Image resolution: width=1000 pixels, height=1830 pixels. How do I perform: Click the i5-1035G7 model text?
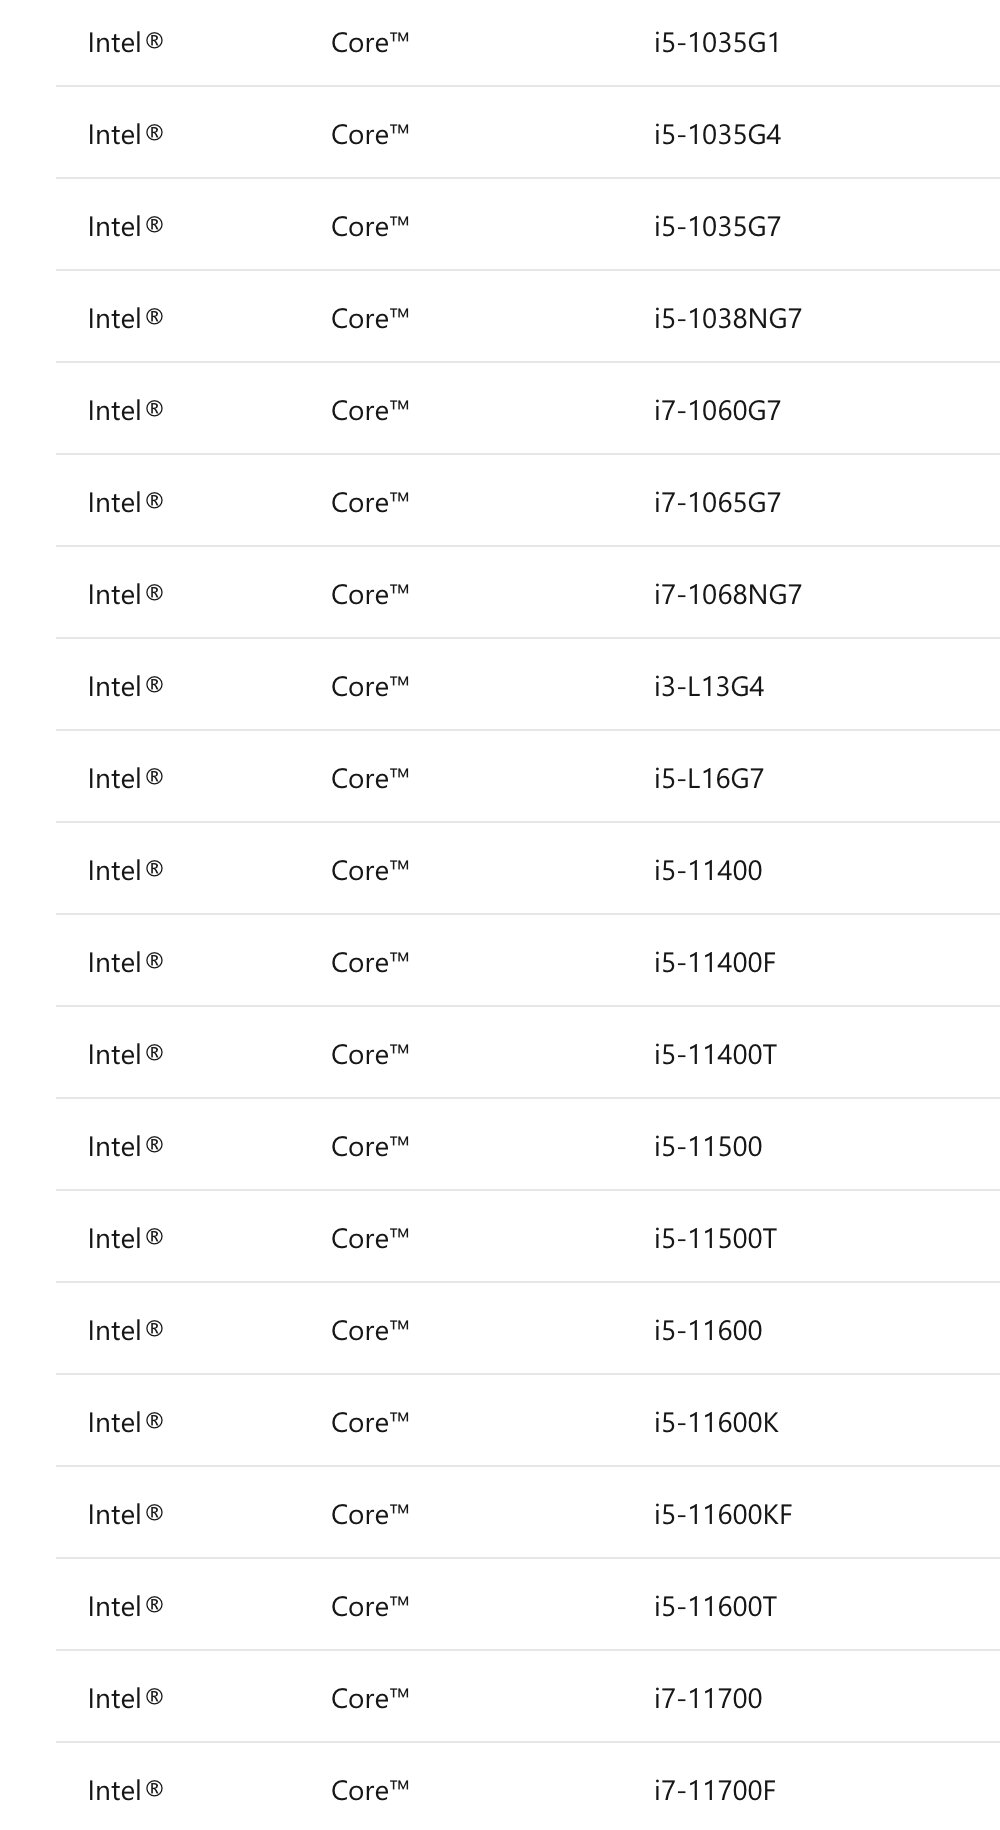[717, 227]
